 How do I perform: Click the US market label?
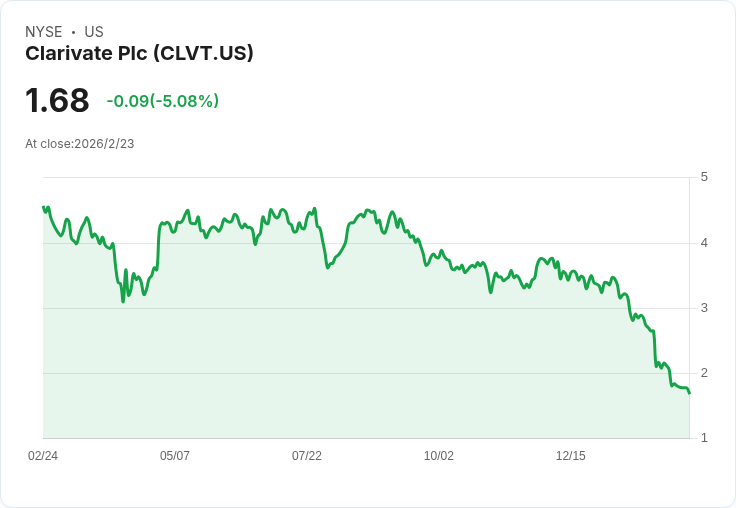click(x=94, y=32)
